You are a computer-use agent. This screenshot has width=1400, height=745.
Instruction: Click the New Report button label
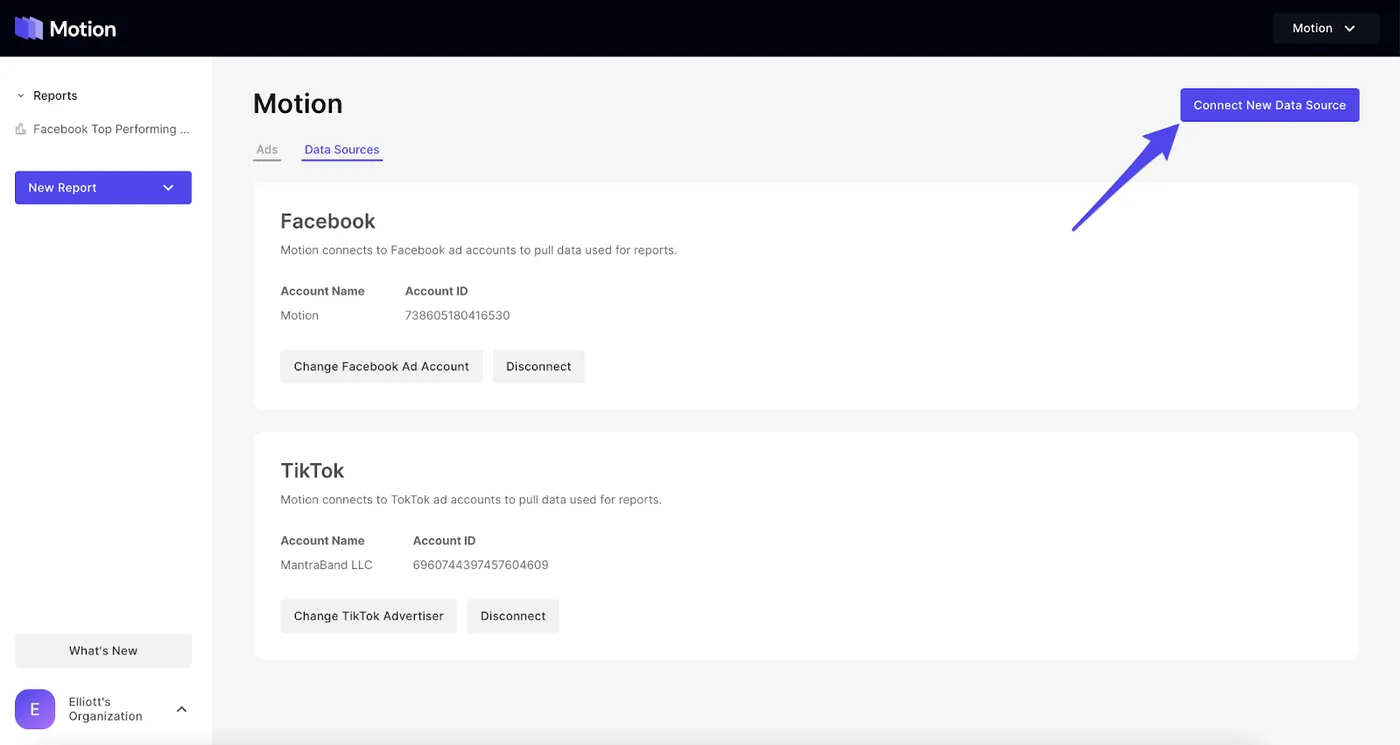[x=62, y=188]
